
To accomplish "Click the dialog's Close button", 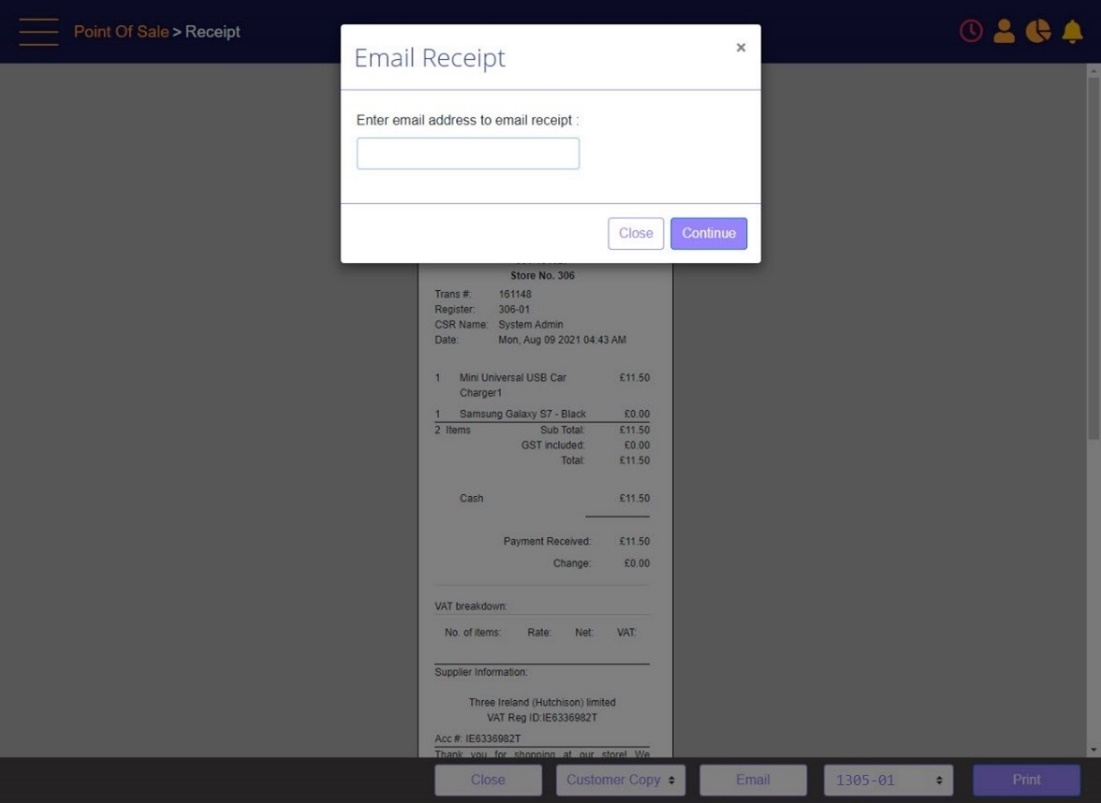I will 635,233.
